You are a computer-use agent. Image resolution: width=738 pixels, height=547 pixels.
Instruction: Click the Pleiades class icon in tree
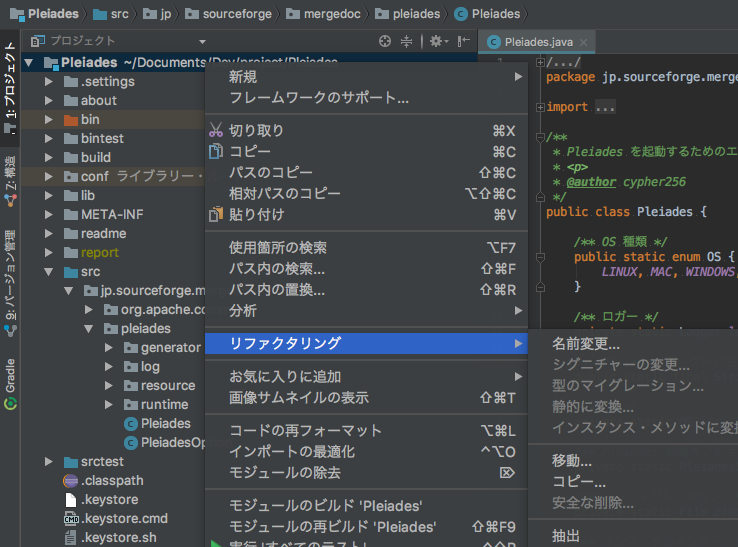point(130,424)
